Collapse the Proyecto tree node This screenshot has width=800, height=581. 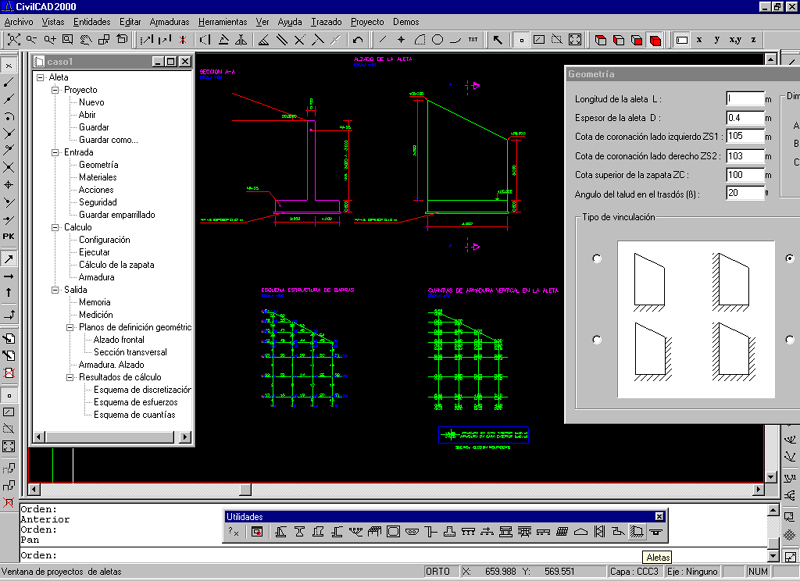tap(56, 90)
